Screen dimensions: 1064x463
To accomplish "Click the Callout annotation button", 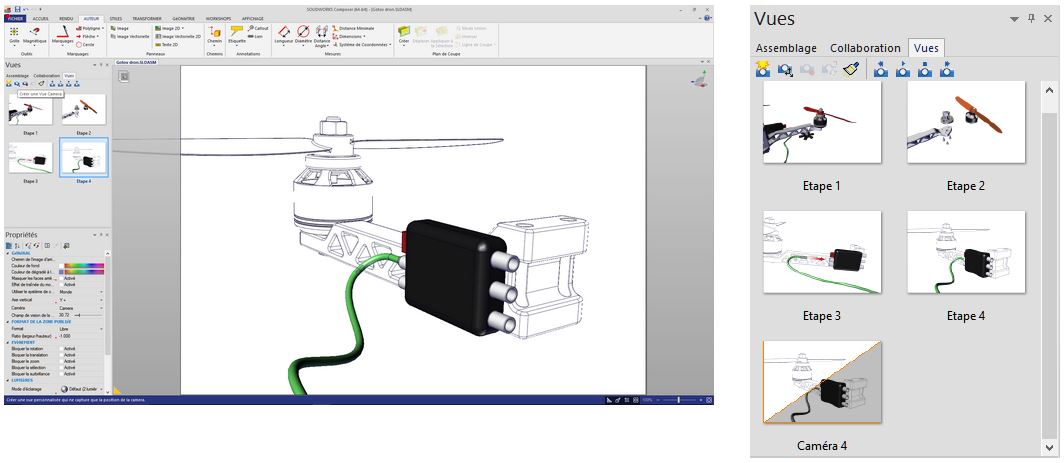I will tap(258, 29).
